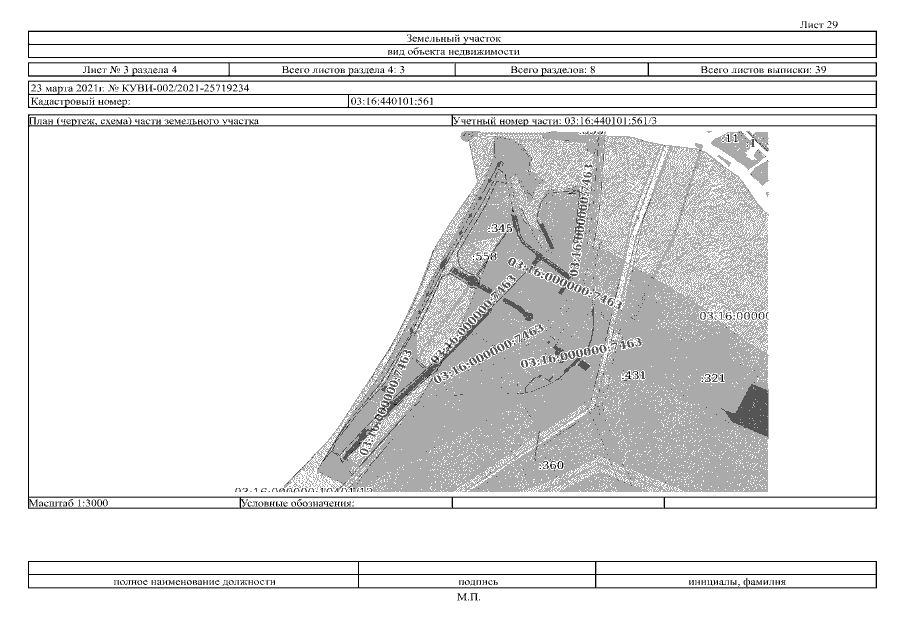Click the 'Лист № 3 раздела 4' cell
The image size is (905, 640).
(x=130, y=70)
